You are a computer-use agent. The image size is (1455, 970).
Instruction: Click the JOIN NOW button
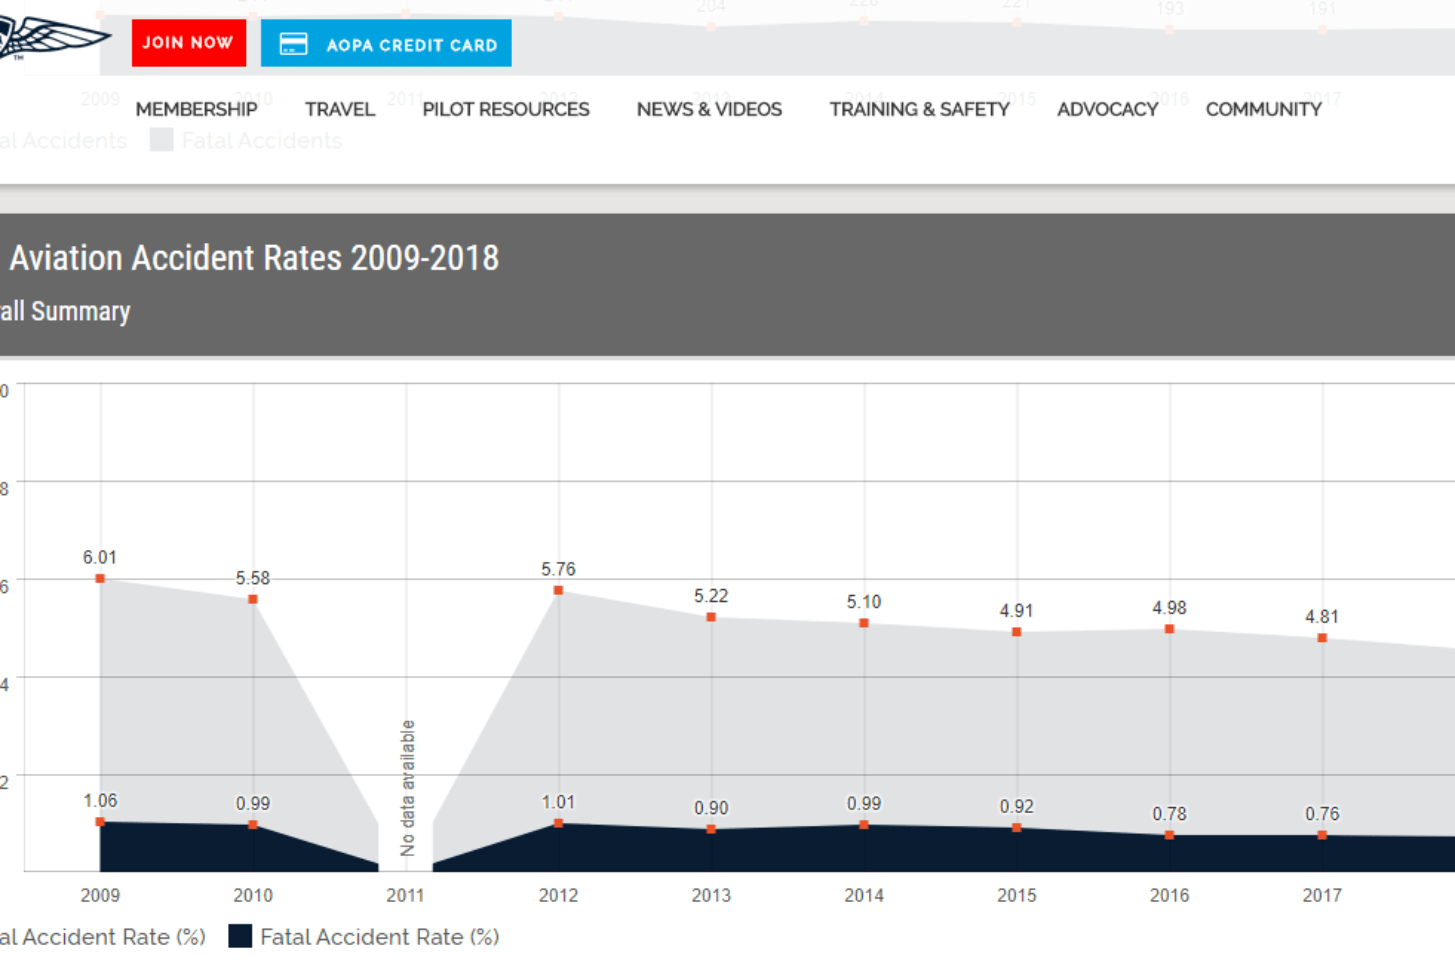tap(188, 43)
